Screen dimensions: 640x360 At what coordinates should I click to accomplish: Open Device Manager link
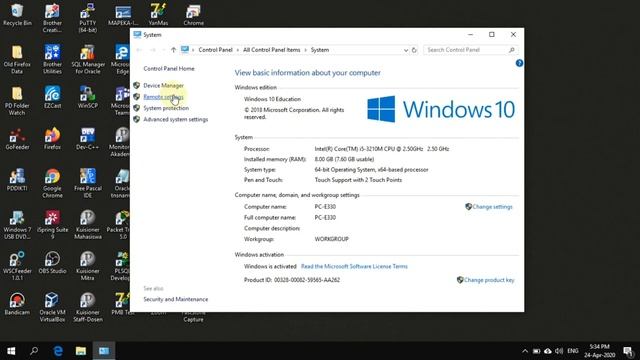[x=163, y=85]
